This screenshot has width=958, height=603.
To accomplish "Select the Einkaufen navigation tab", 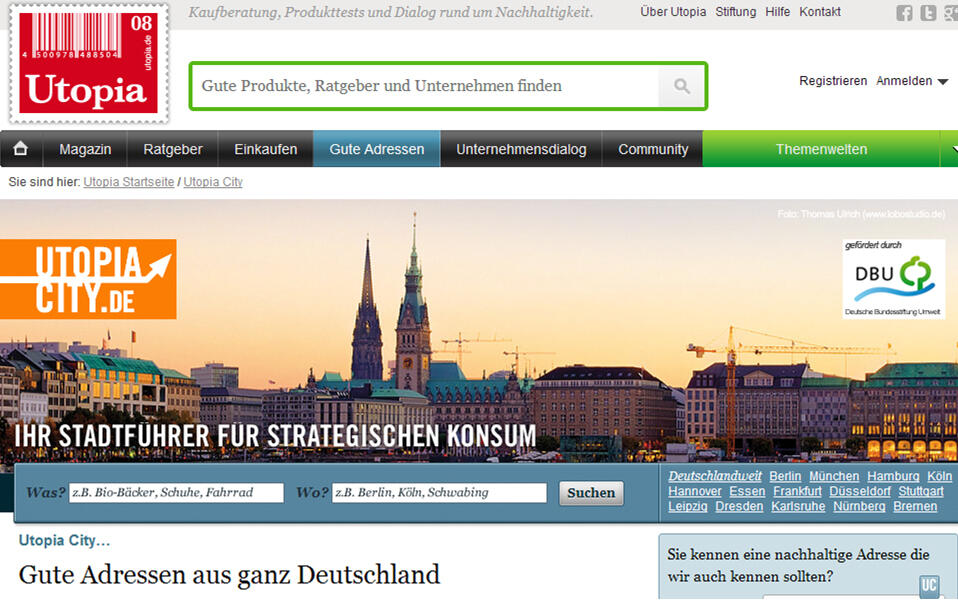I will [x=265, y=148].
